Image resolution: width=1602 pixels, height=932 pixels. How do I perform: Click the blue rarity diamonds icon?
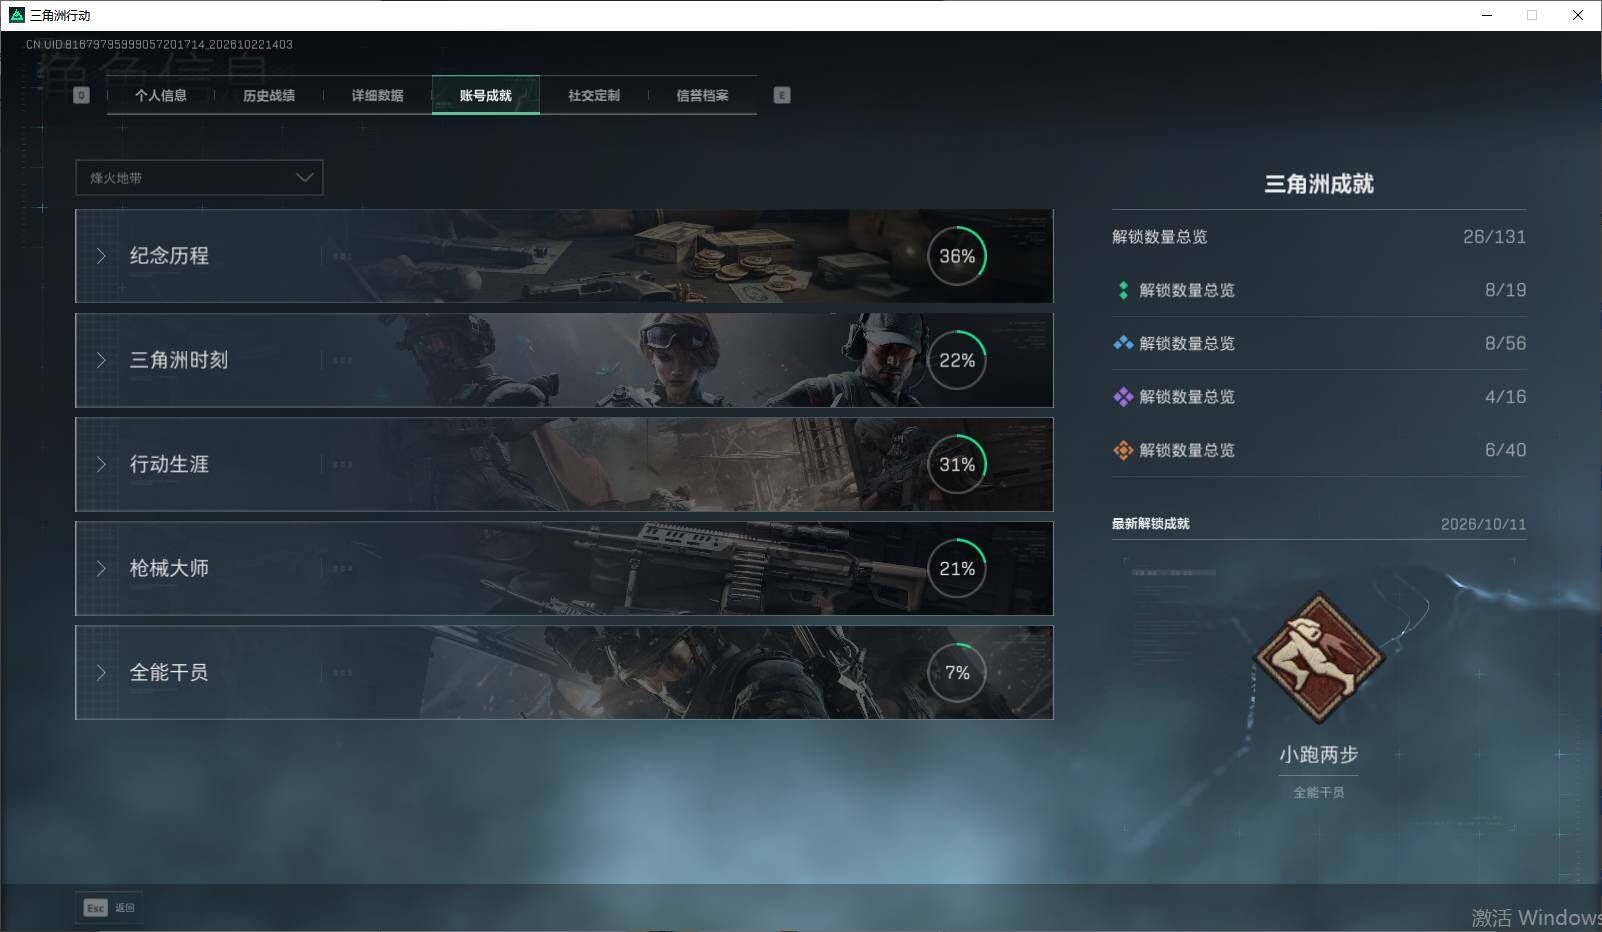tap(1123, 343)
